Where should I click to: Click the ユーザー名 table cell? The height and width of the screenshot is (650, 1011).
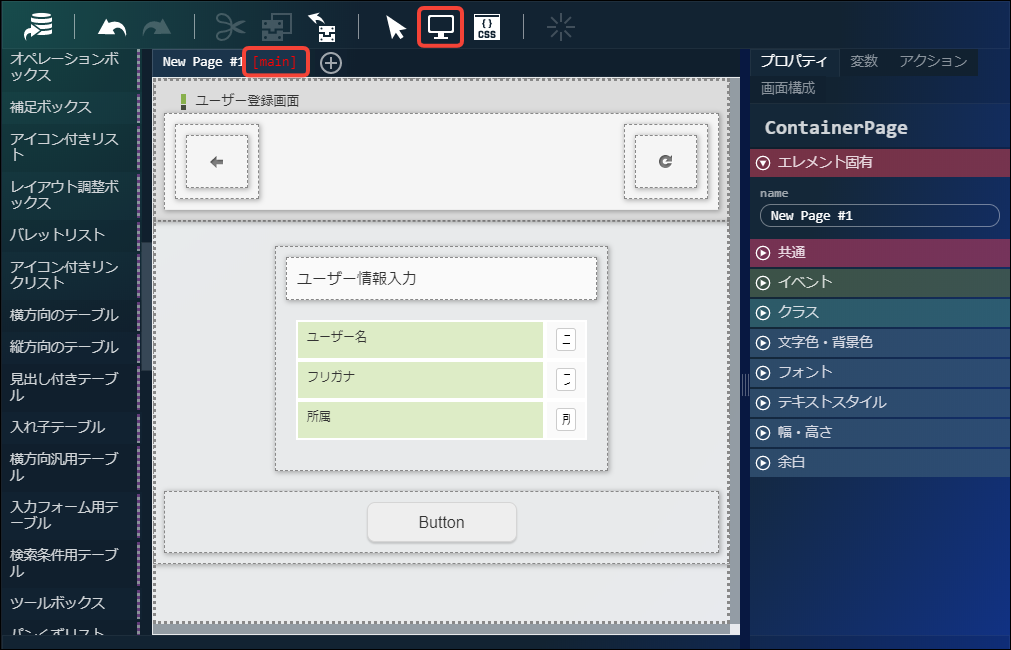420,339
